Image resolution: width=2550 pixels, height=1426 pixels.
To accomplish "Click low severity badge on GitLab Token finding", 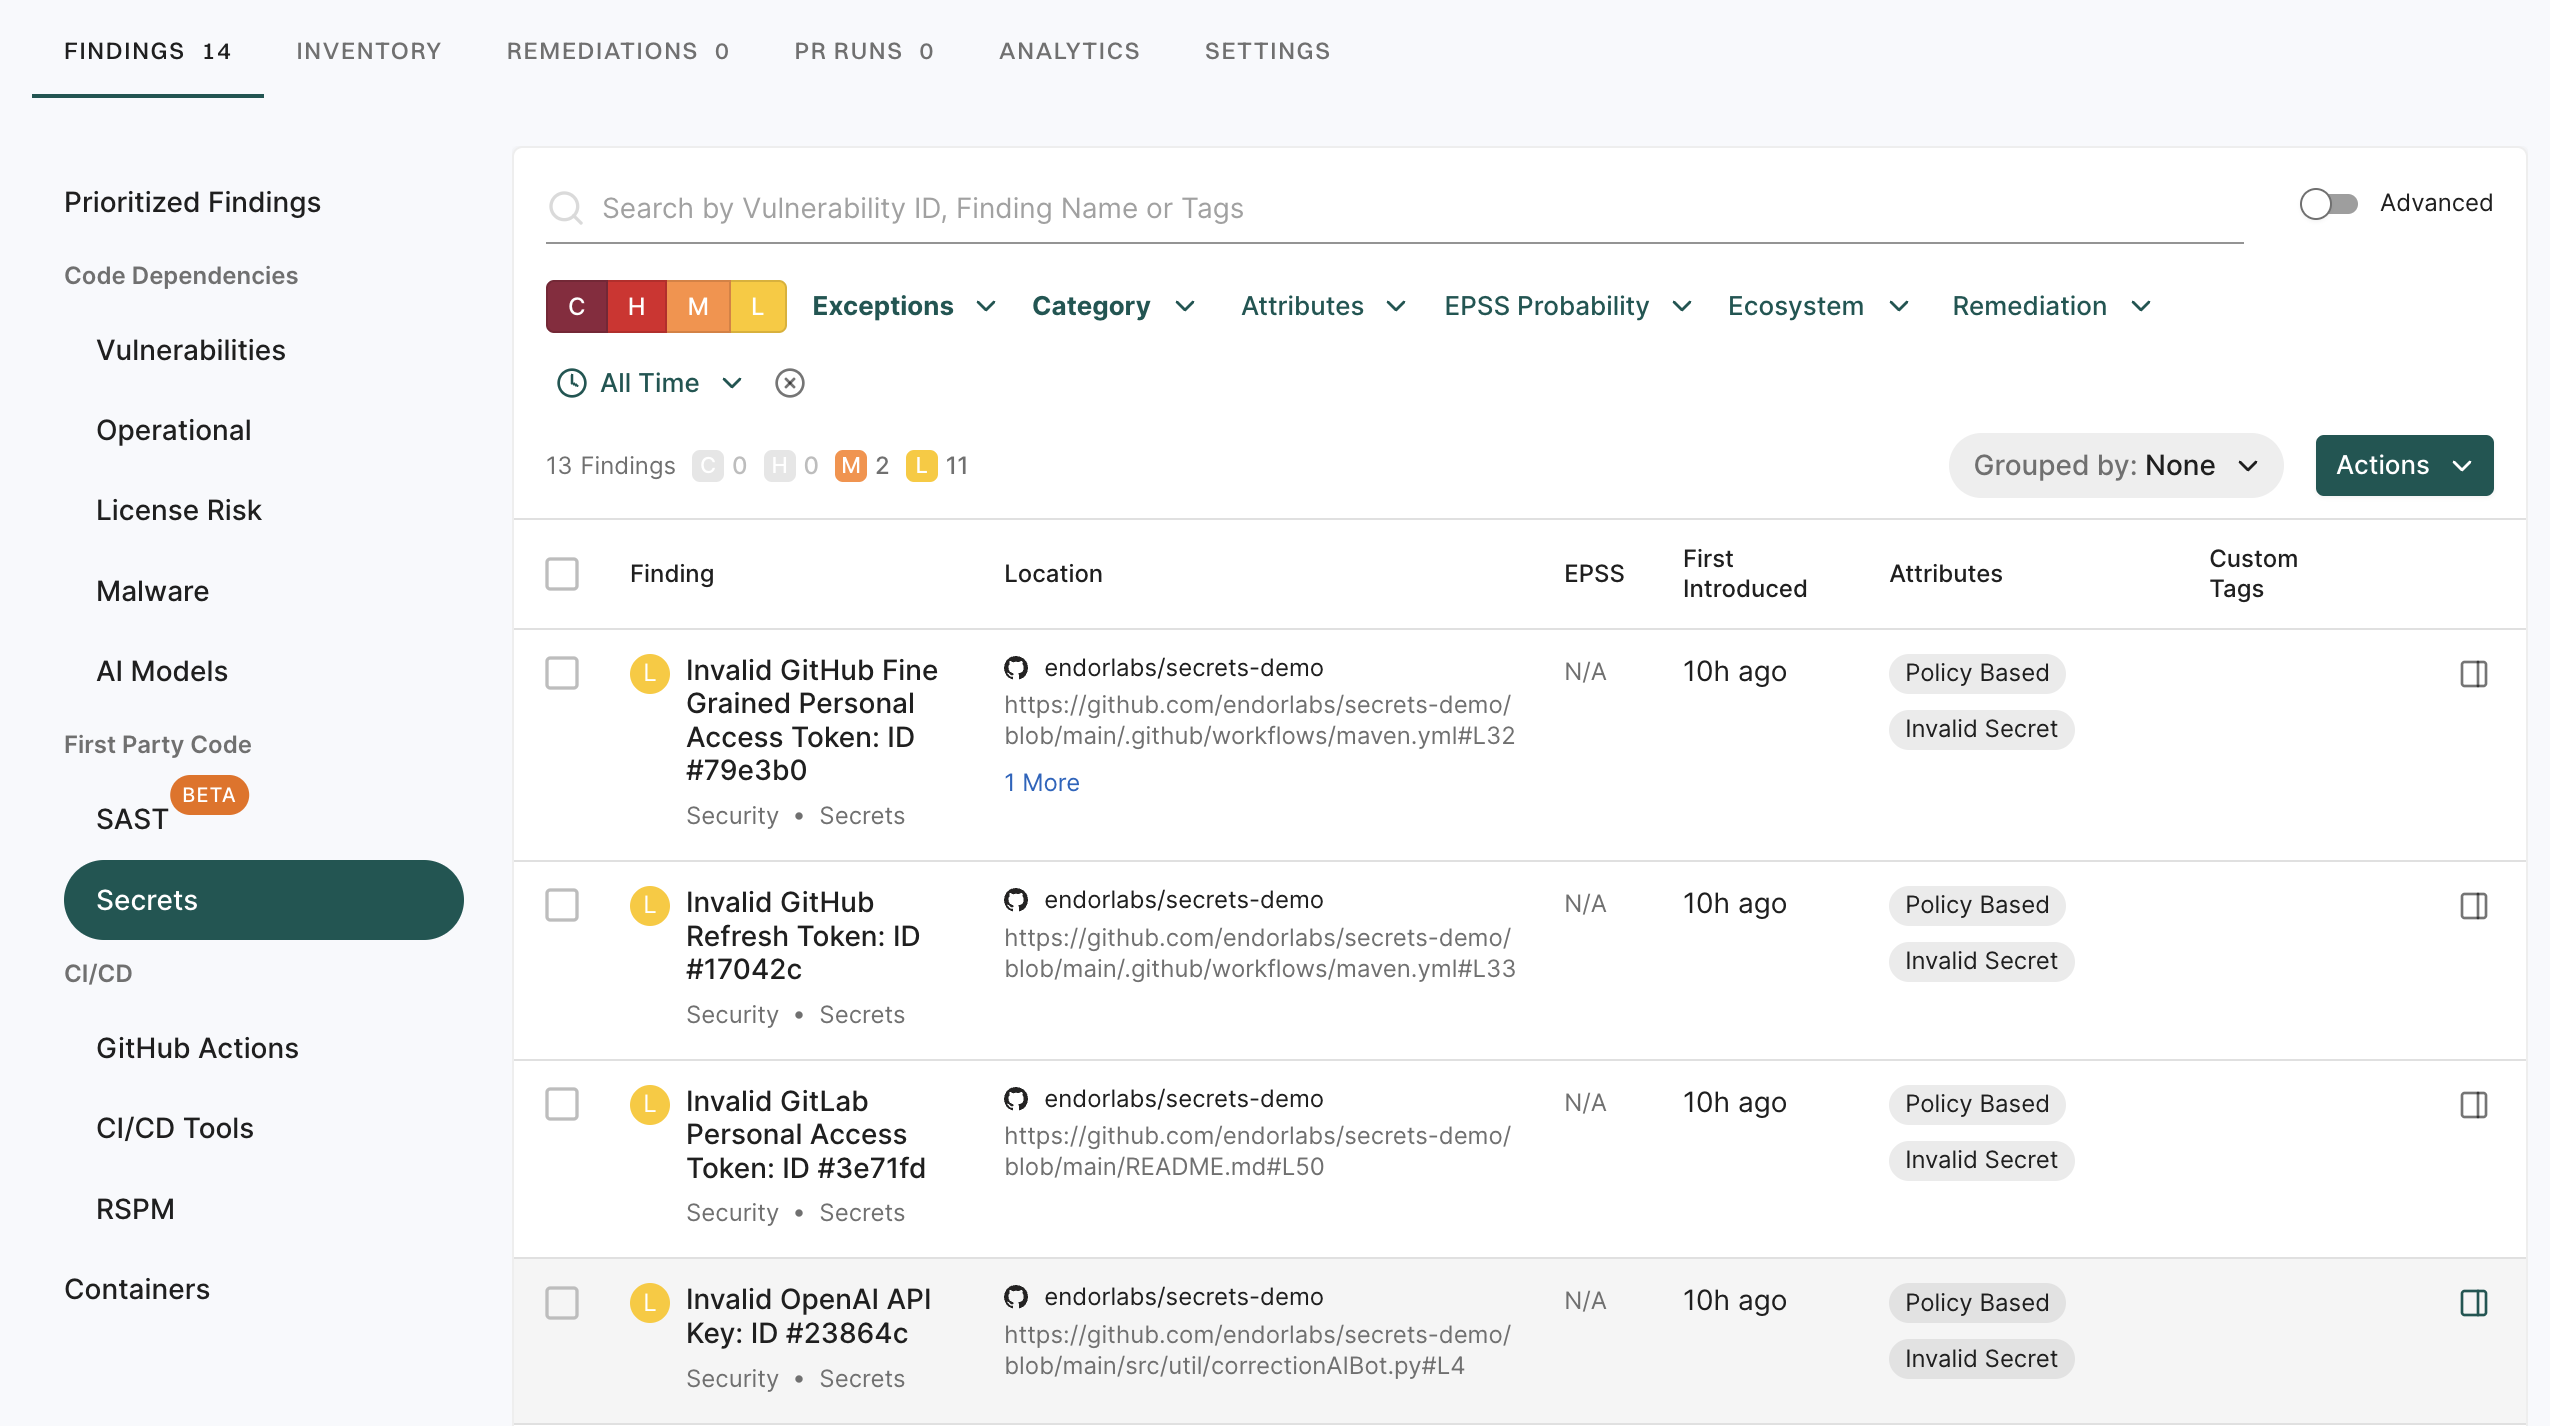I will [649, 1105].
